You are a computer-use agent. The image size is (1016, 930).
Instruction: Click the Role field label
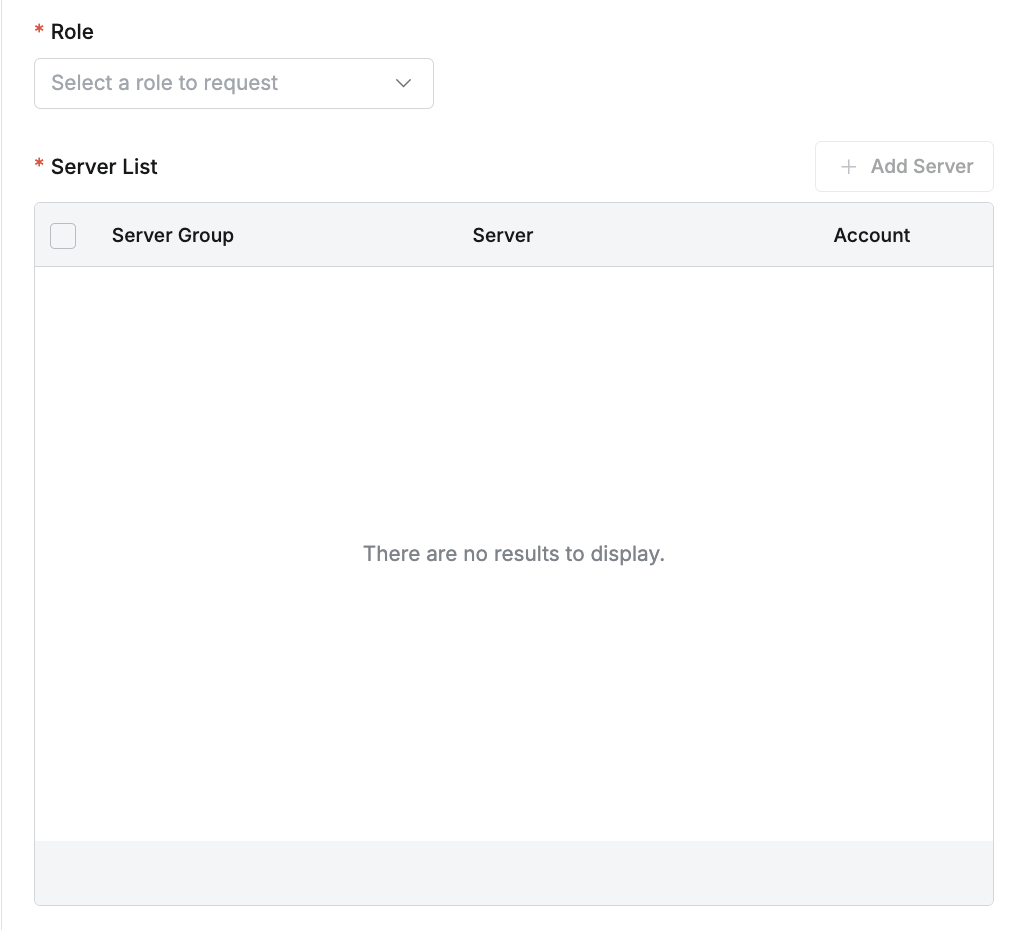click(x=72, y=32)
